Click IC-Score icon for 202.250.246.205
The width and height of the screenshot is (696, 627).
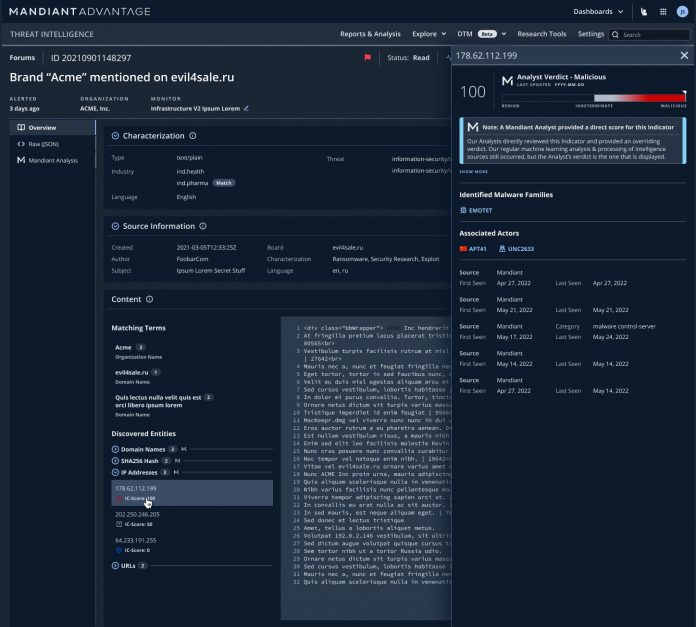click(x=119, y=524)
